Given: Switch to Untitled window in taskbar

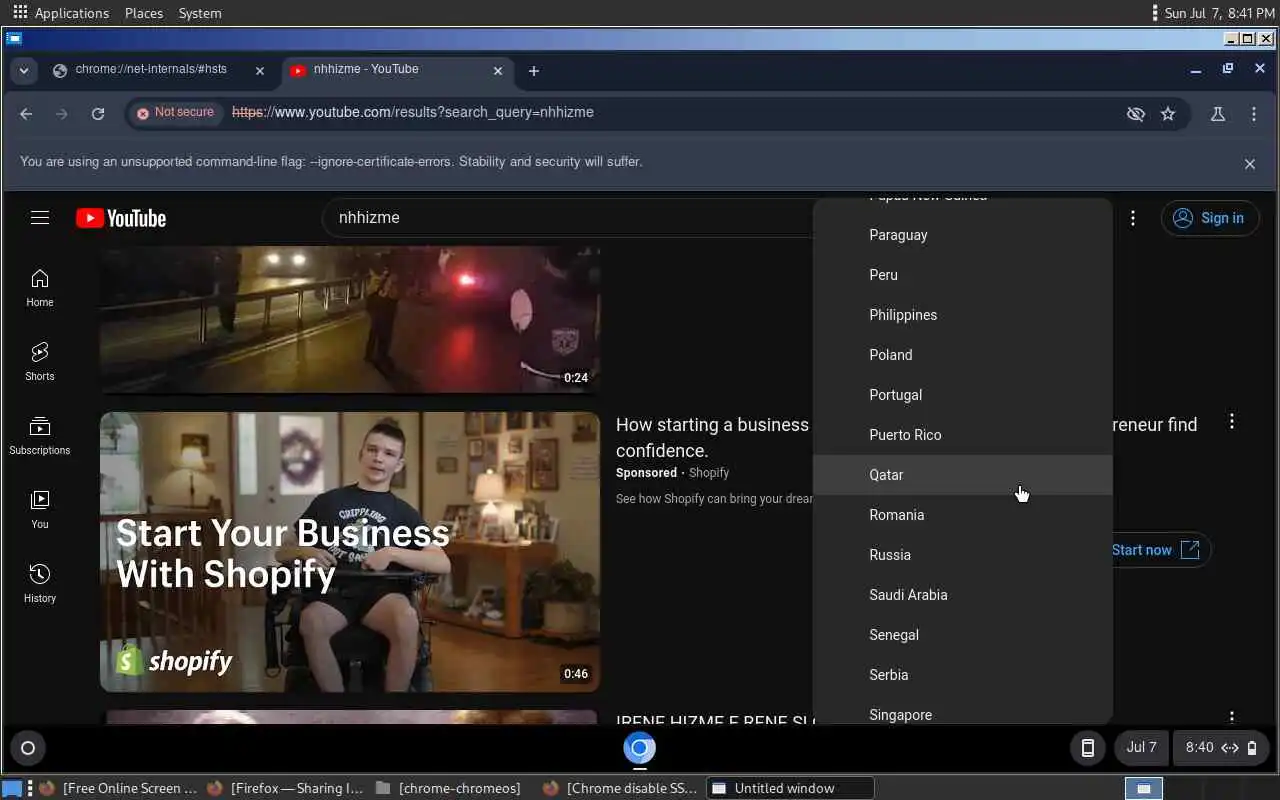Looking at the screenshot, I should click(790, 788).
